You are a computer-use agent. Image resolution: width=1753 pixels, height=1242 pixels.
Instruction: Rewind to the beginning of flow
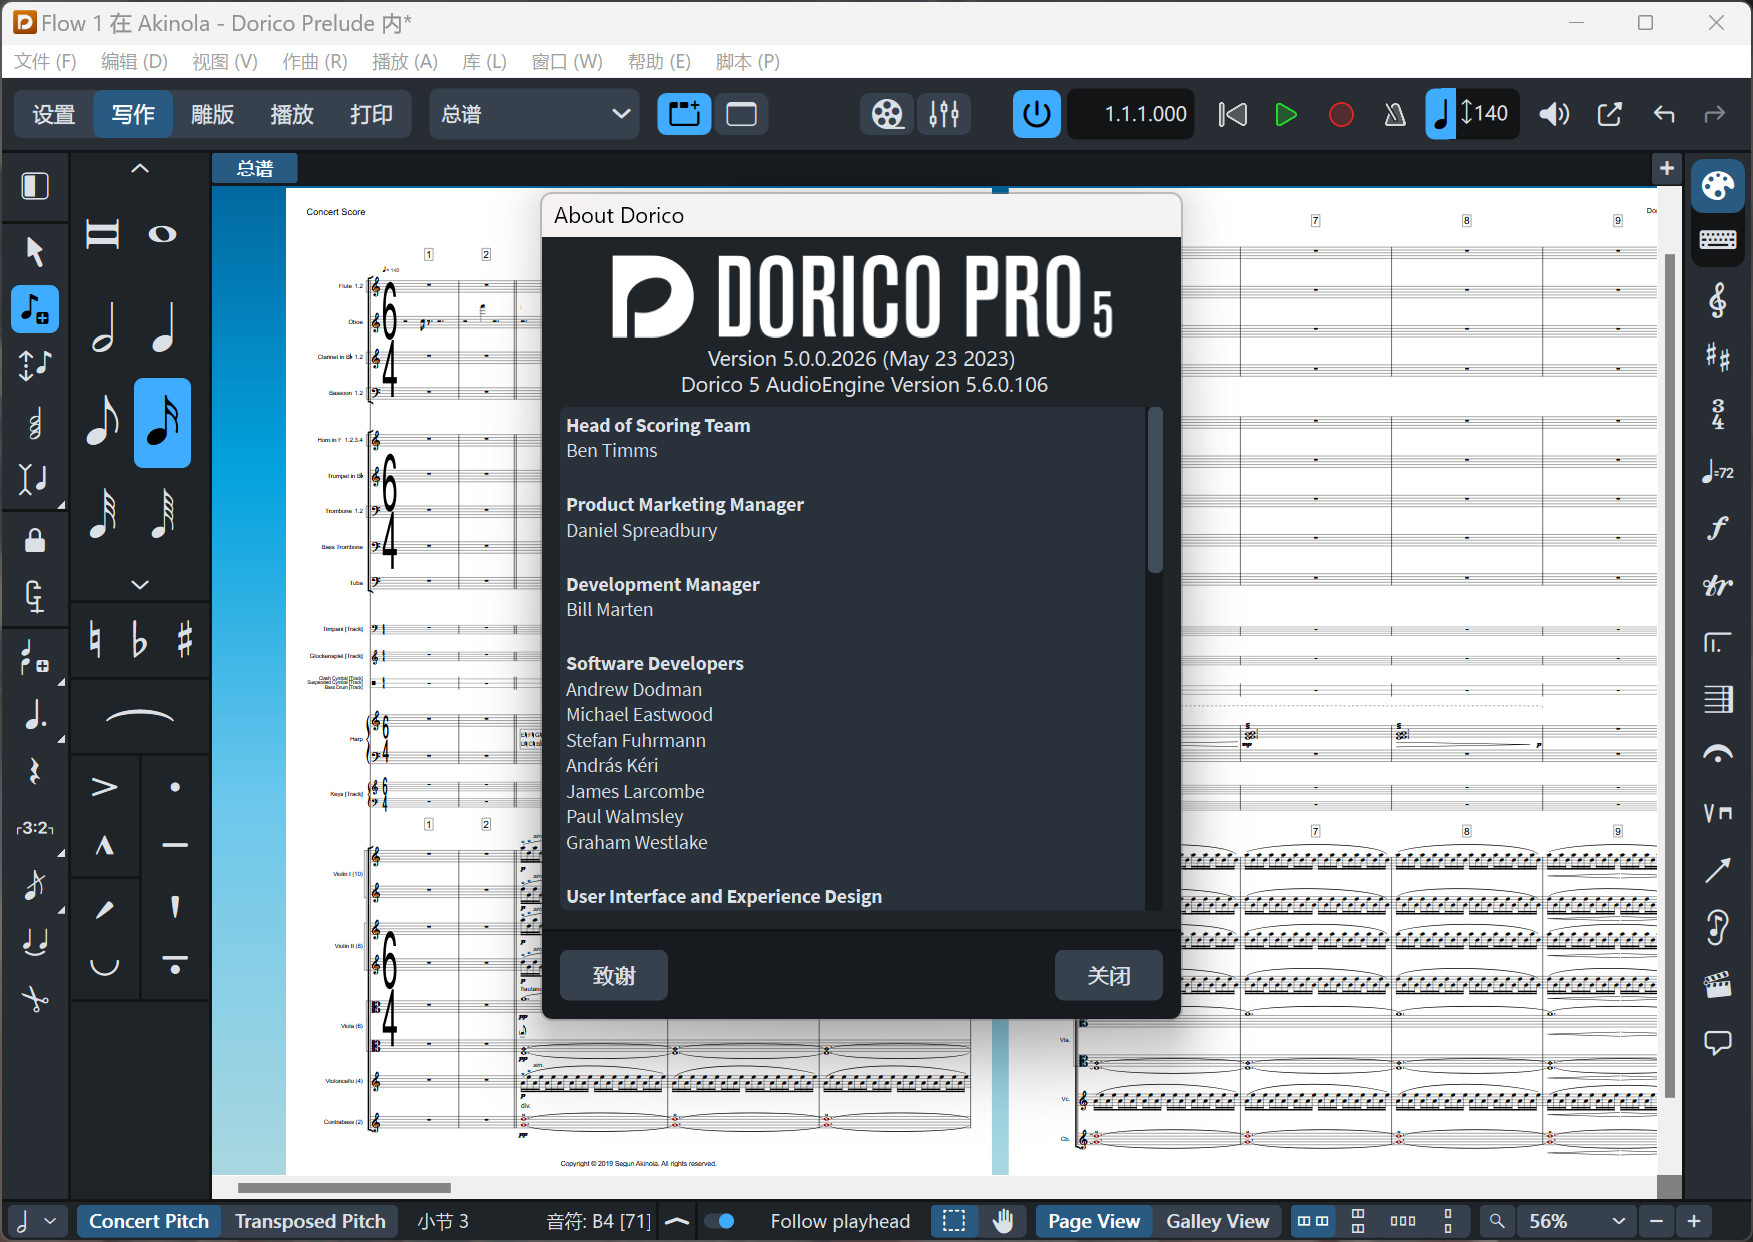pos(1232,114)
